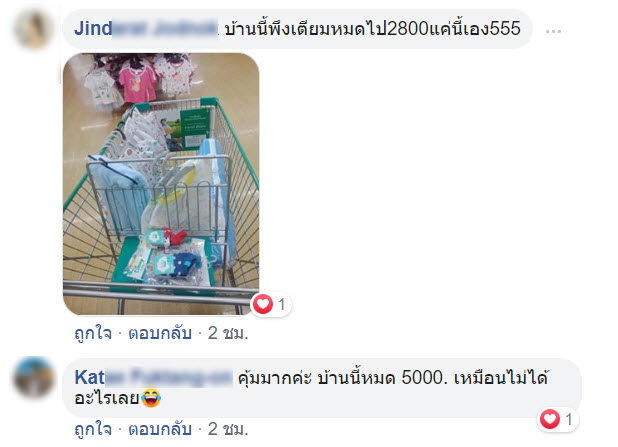This screenshot has width=618, height=447.
Task: Open Jind's profile picture avatar
Action: pos(33,30)
